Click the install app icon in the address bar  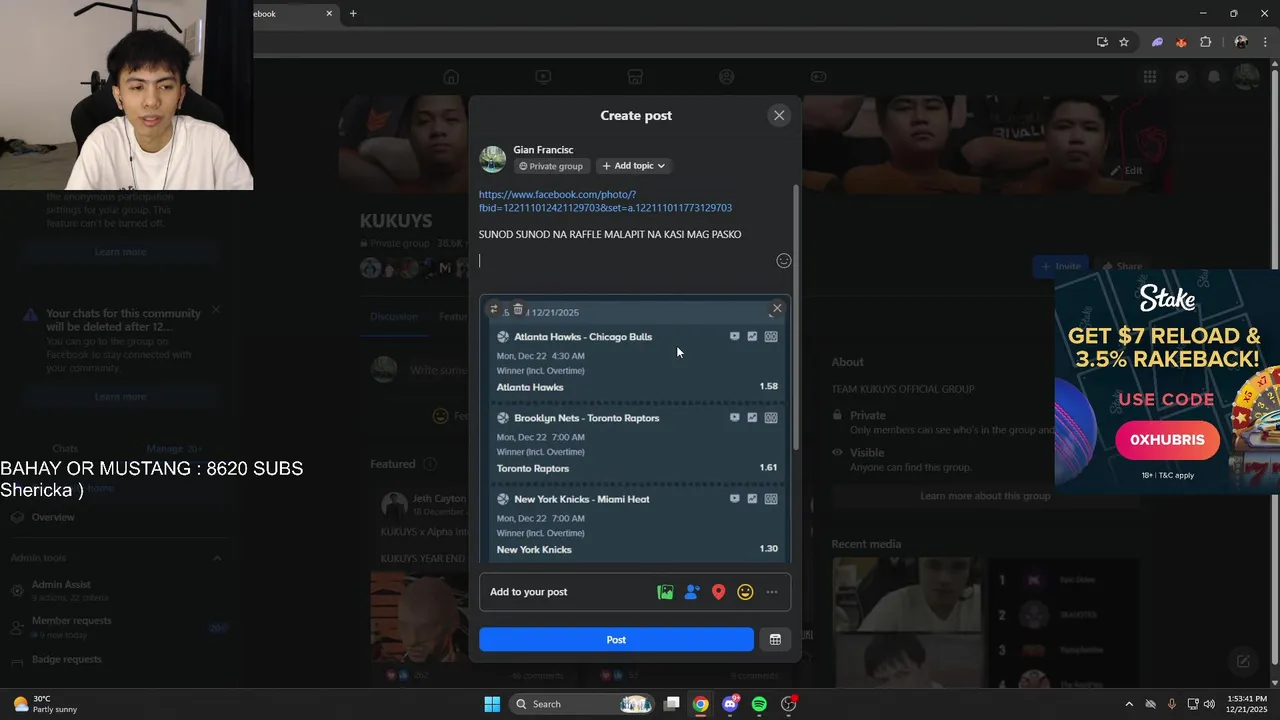click(x=1102, y=42)
